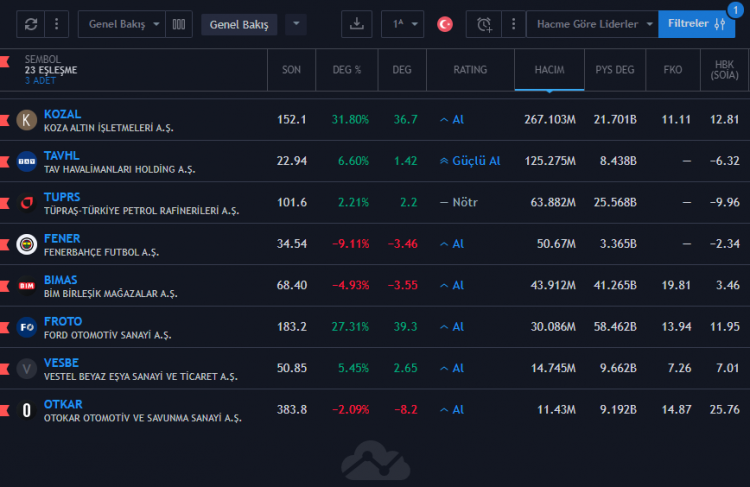Toggle the red flag on OTKAR row
This screenshot has width=750, height=487.
click(x=5, y=410)
